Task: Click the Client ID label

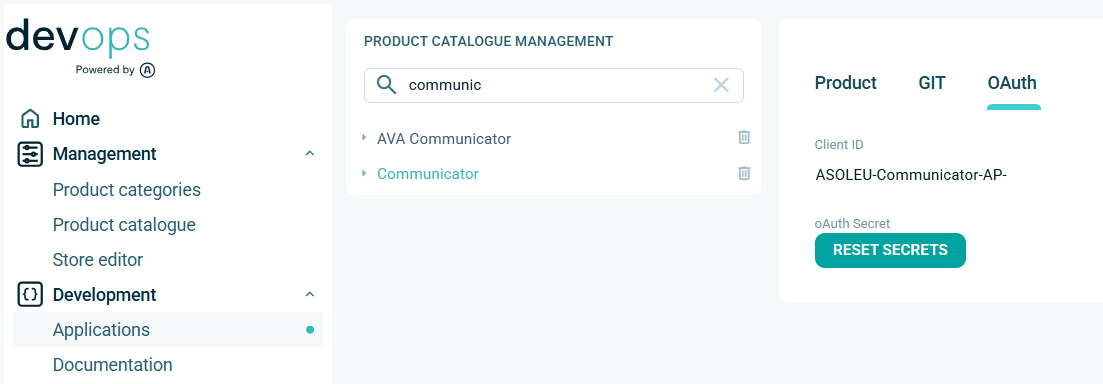Action: coord(839,145)
